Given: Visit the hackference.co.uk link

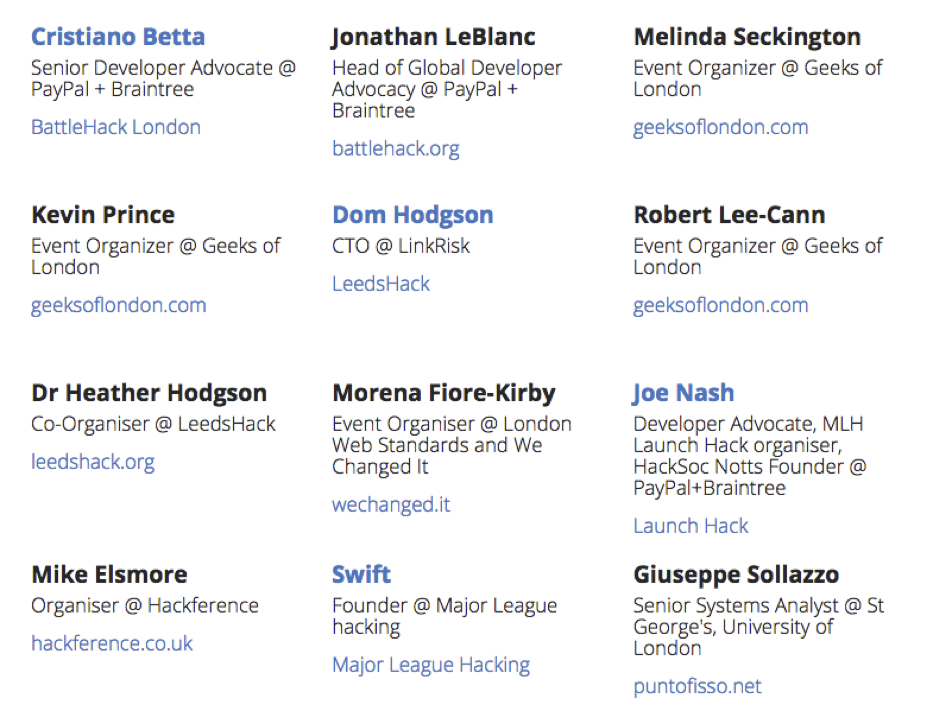Looking at the screenshot, I should point(112,644).
